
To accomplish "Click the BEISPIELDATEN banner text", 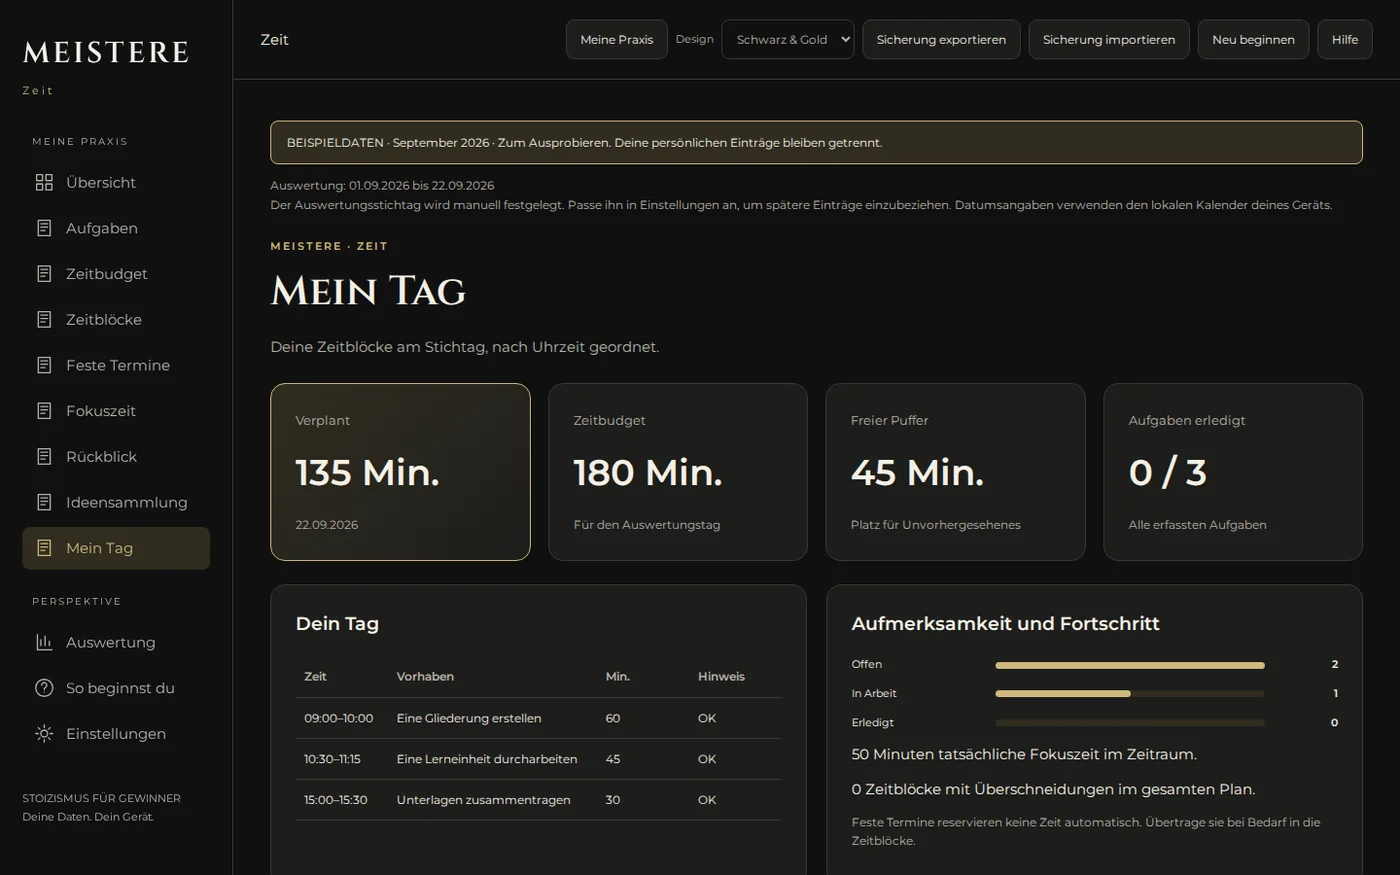I will (x=584, y=143).
